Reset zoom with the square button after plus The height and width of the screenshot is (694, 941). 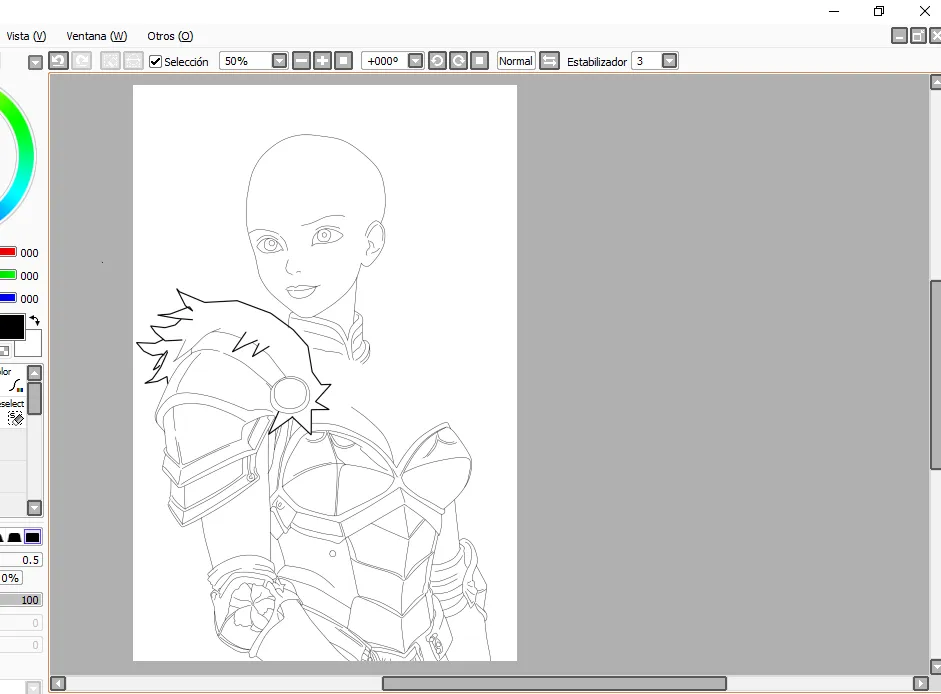pos(343,61)
